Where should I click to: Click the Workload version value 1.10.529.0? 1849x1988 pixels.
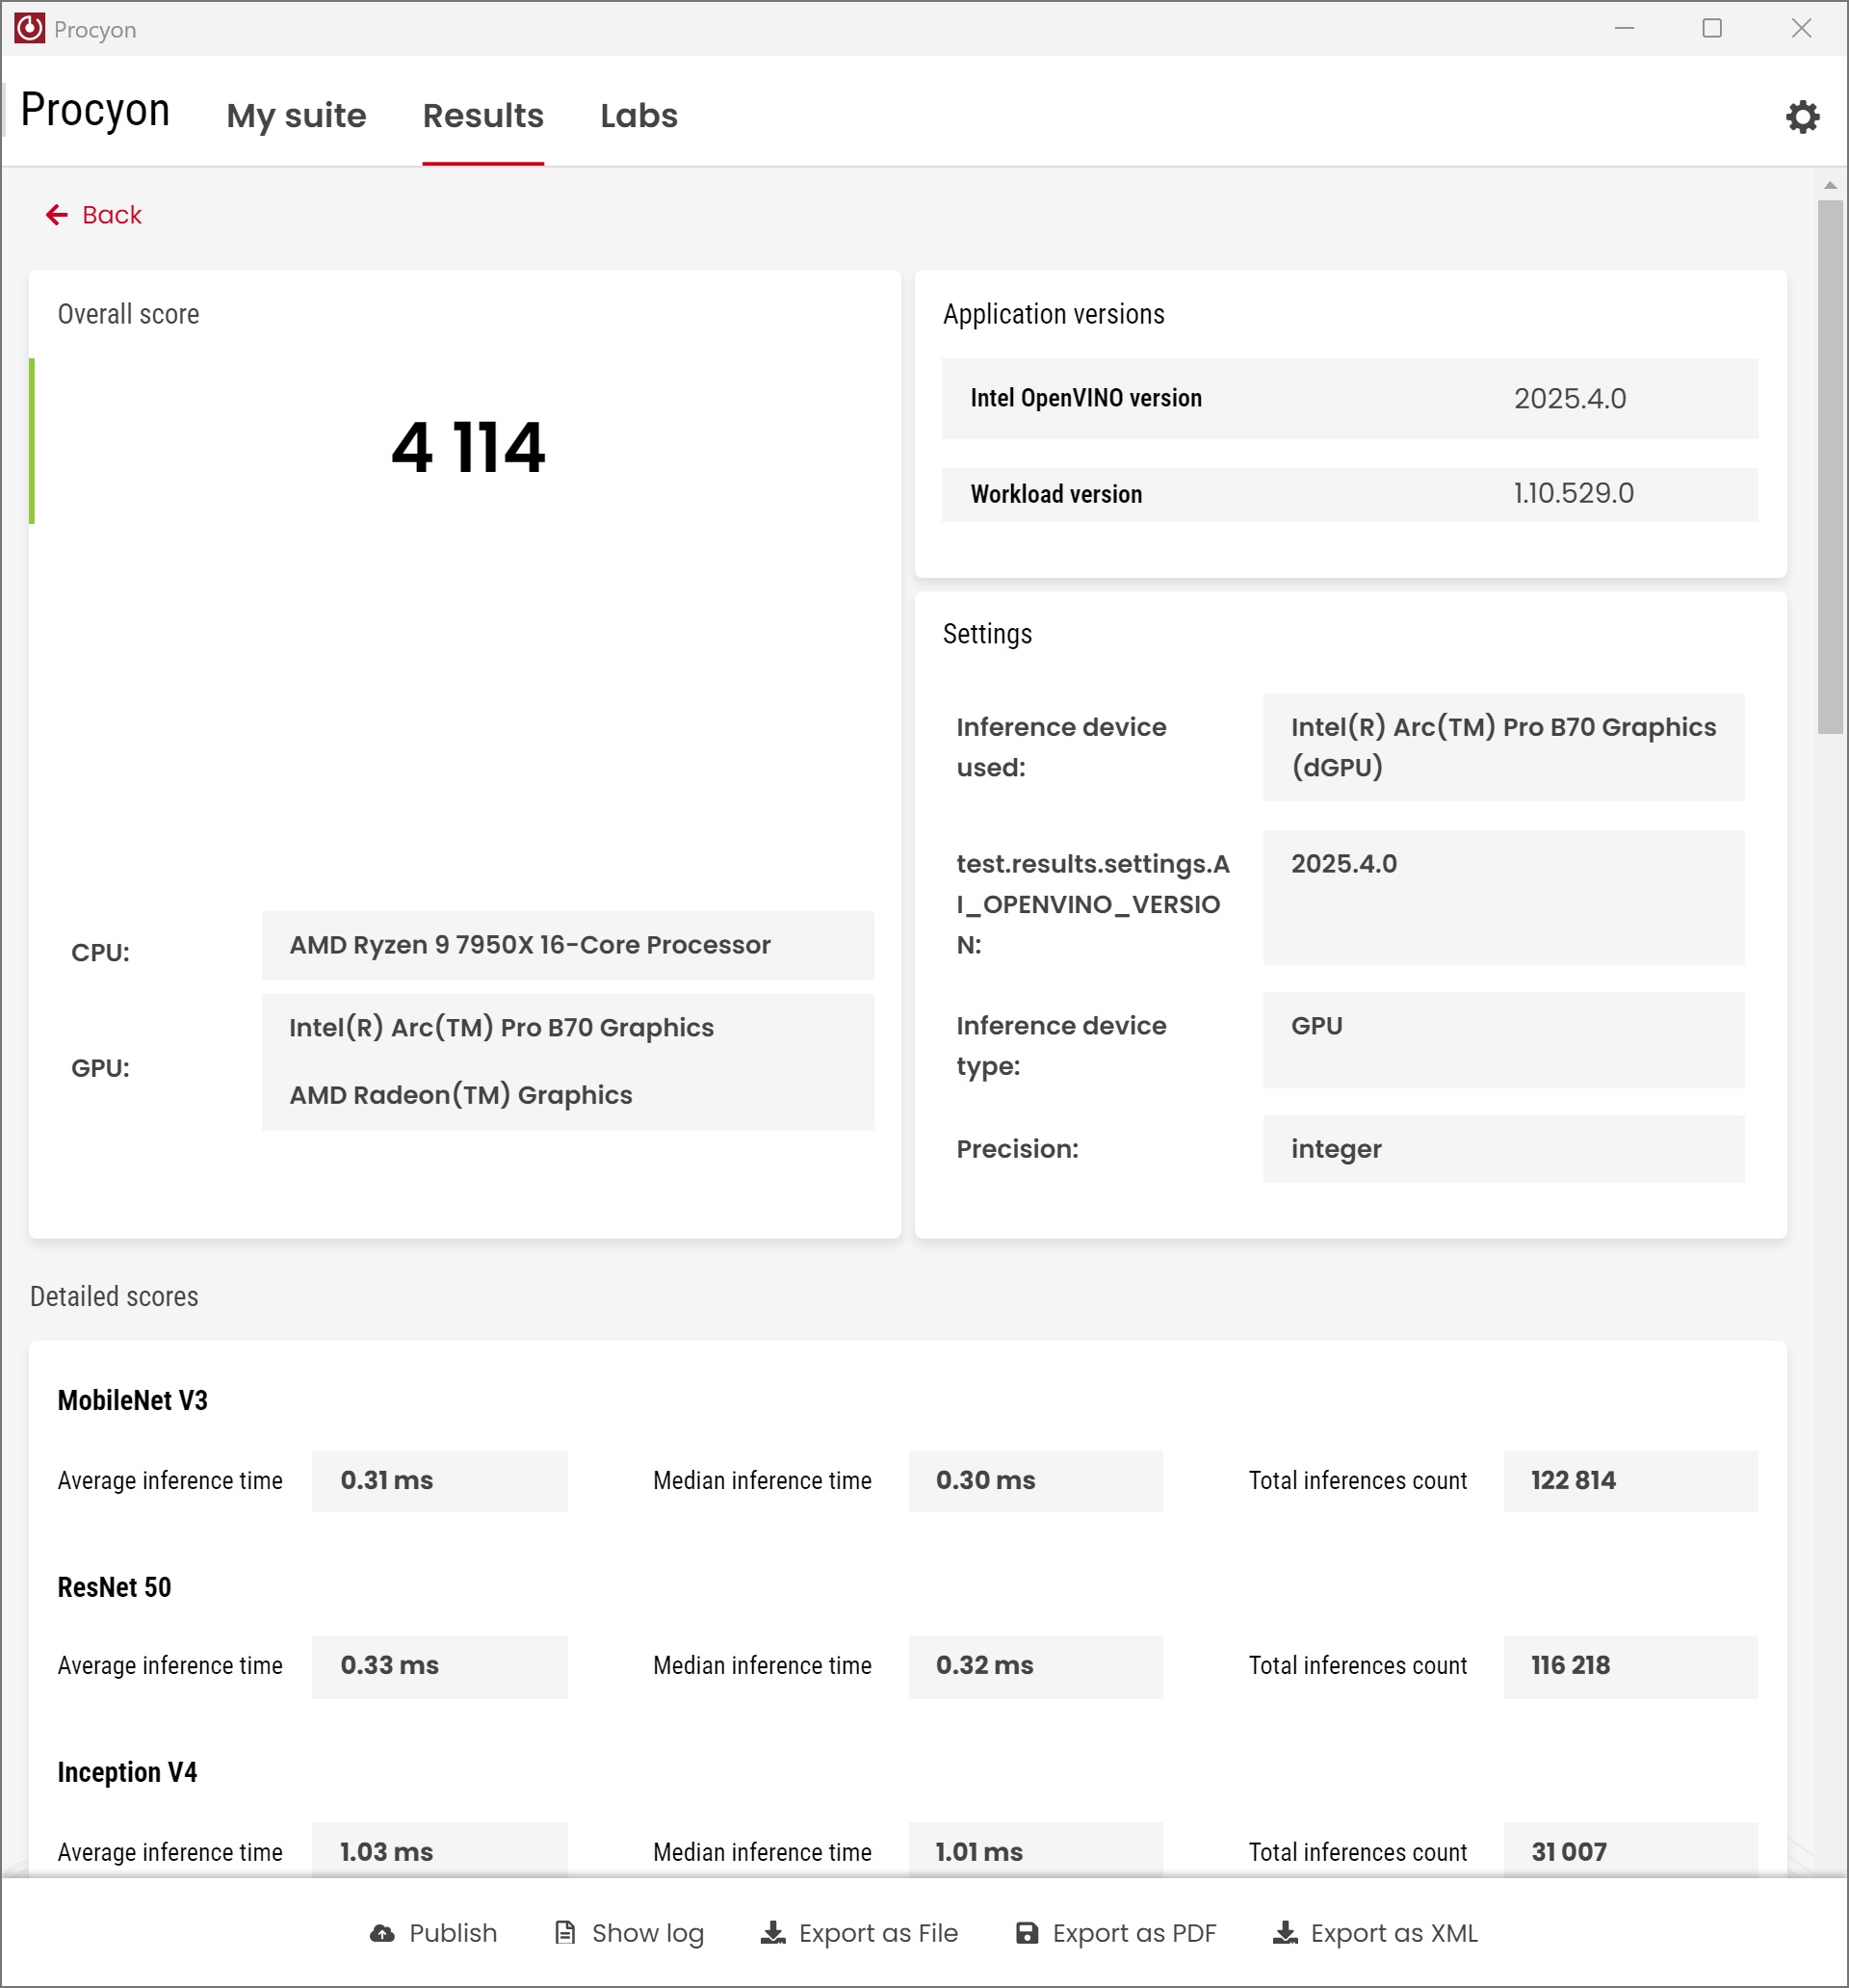click(x=1573, y=493)
